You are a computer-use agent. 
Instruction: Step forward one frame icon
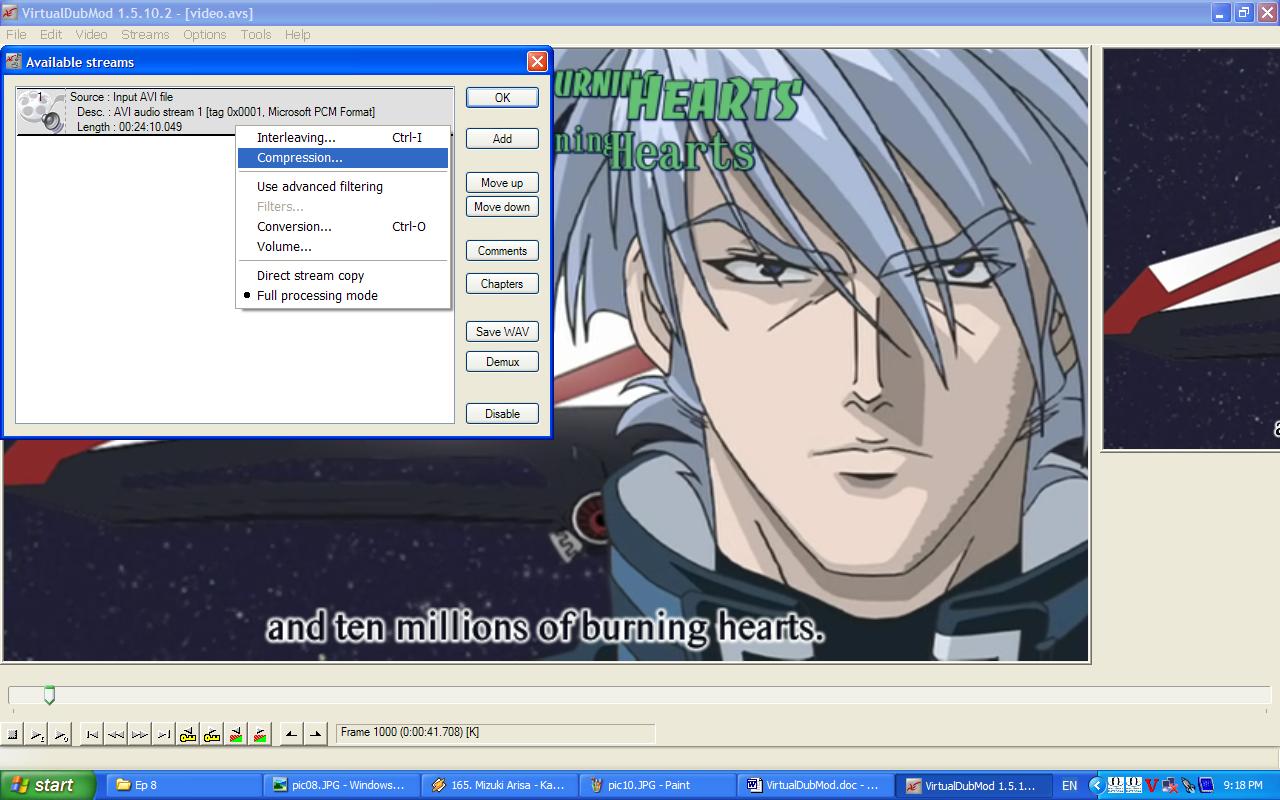tap(140, 735)
